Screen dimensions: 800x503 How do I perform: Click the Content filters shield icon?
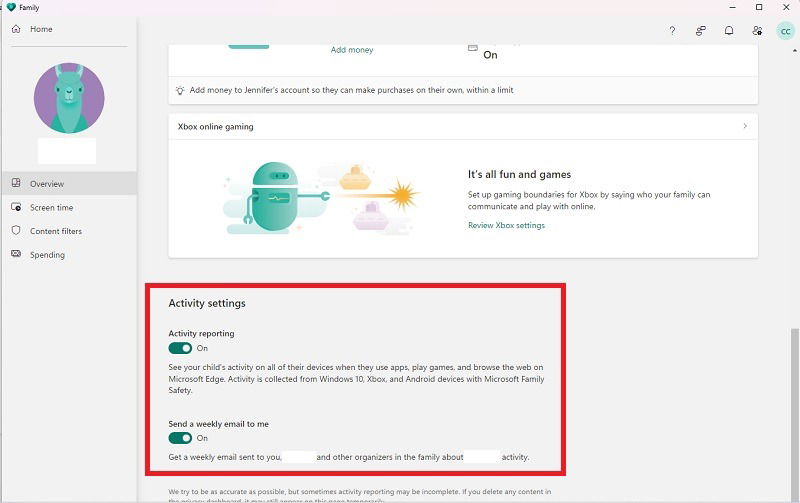click(16, 231)
